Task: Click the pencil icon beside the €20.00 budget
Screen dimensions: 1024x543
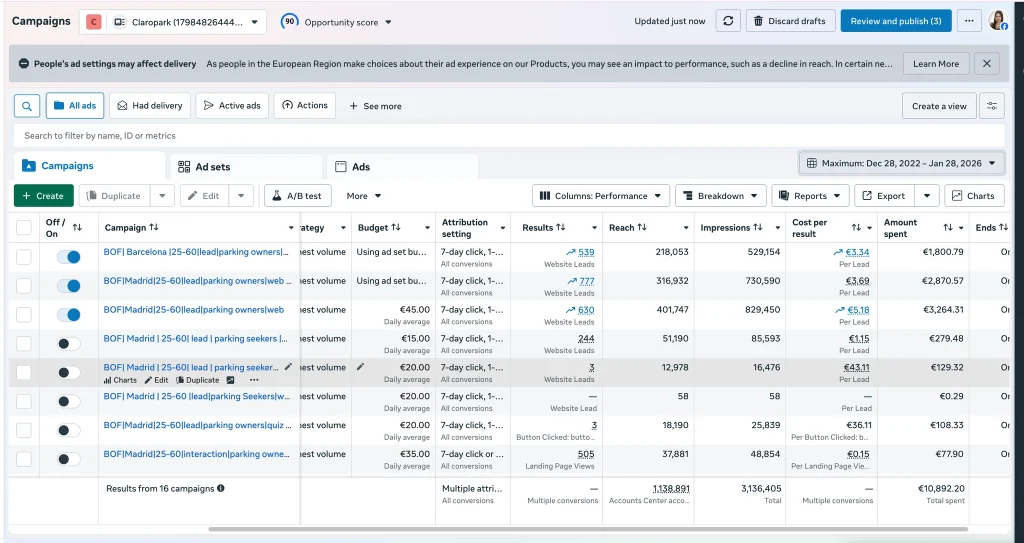Action: 360,367
